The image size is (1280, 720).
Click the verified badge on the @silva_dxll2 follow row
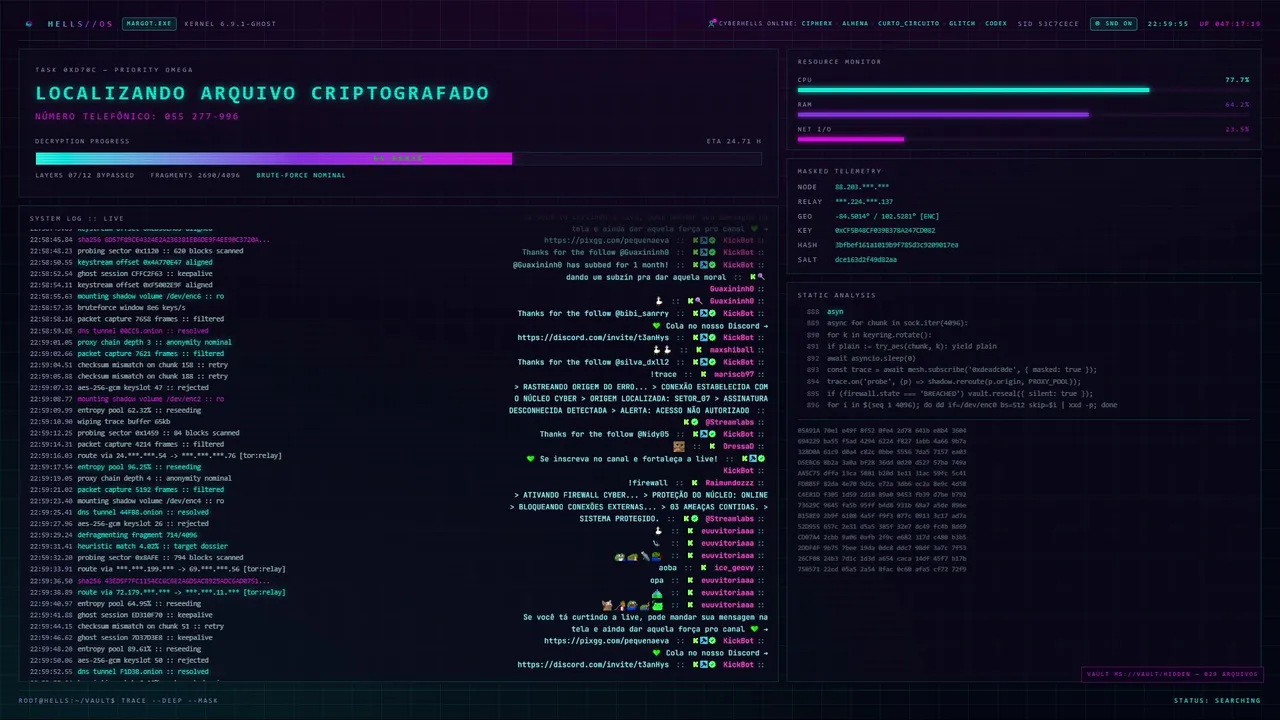712,362
